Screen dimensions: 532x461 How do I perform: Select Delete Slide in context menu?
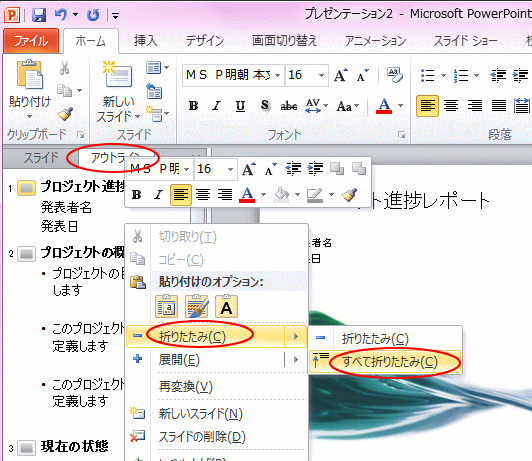(216, 437)
